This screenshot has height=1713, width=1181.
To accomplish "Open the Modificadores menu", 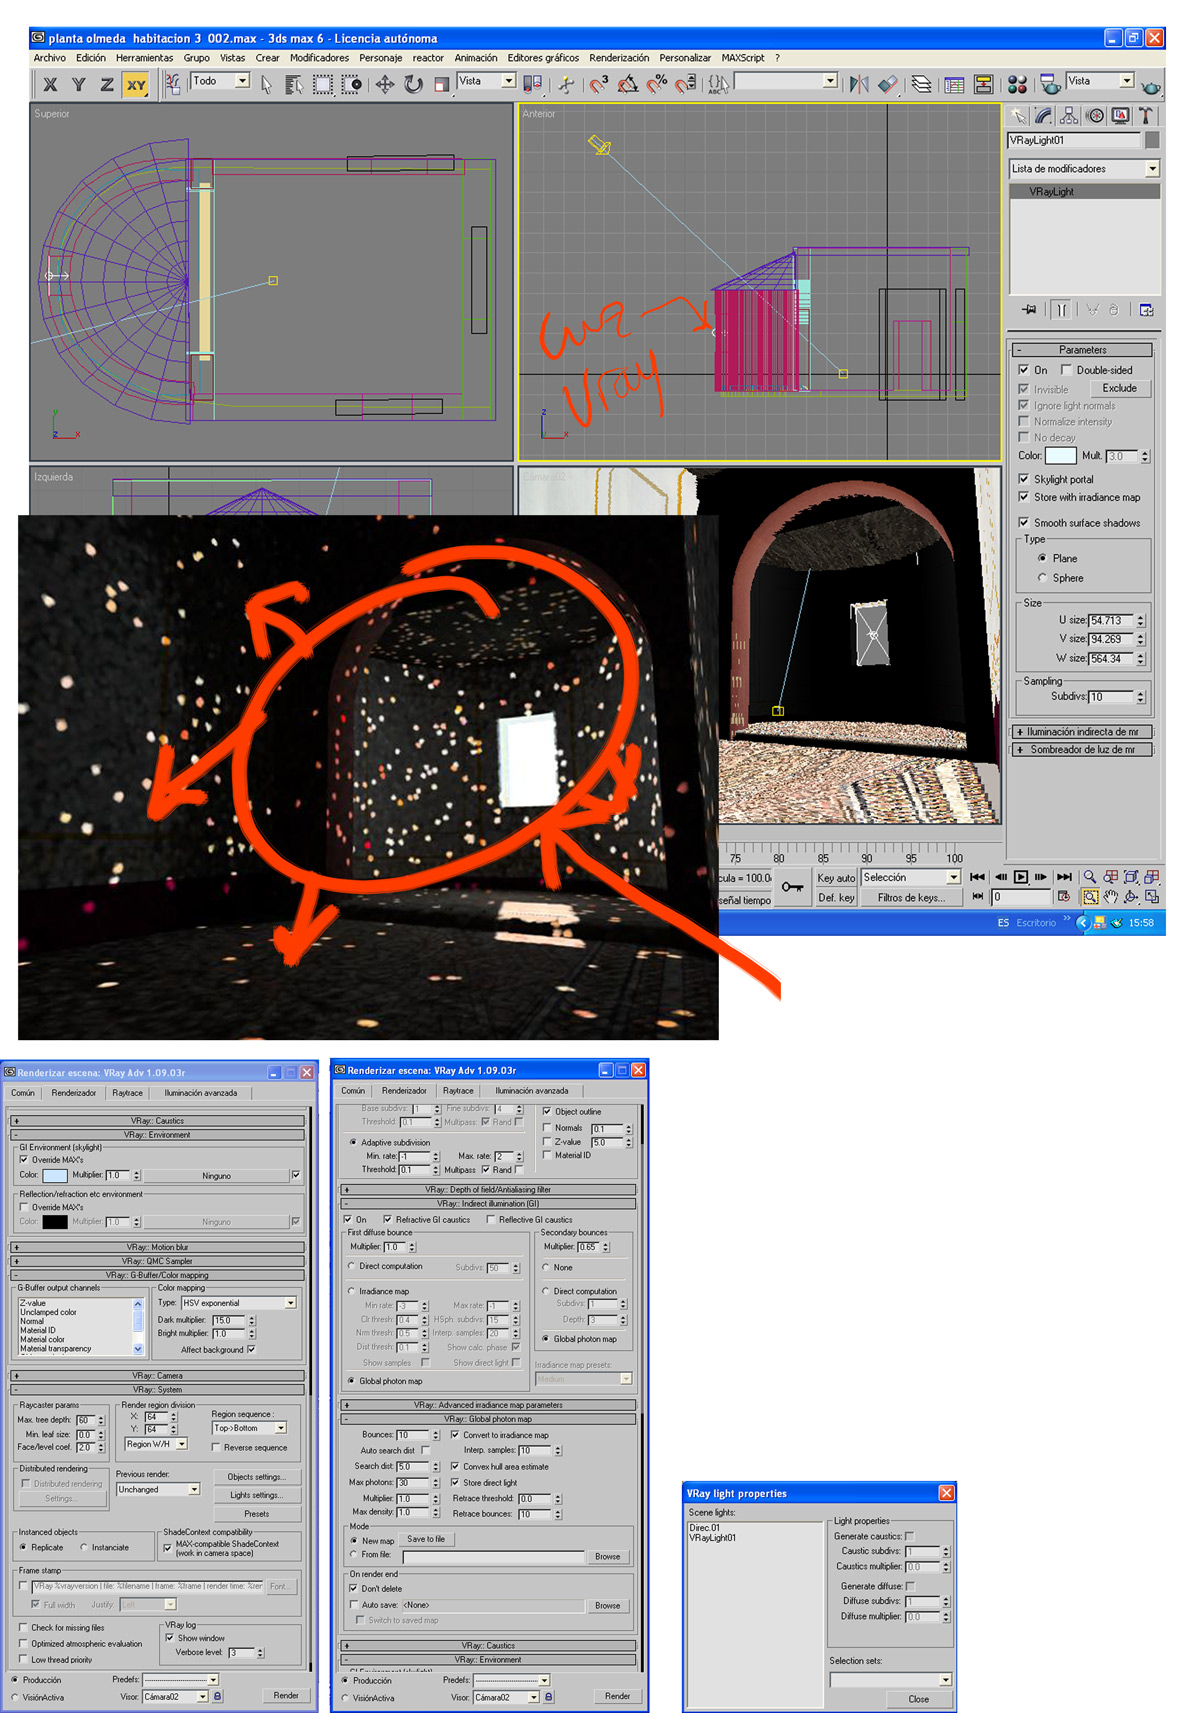I will click(319, 58).
